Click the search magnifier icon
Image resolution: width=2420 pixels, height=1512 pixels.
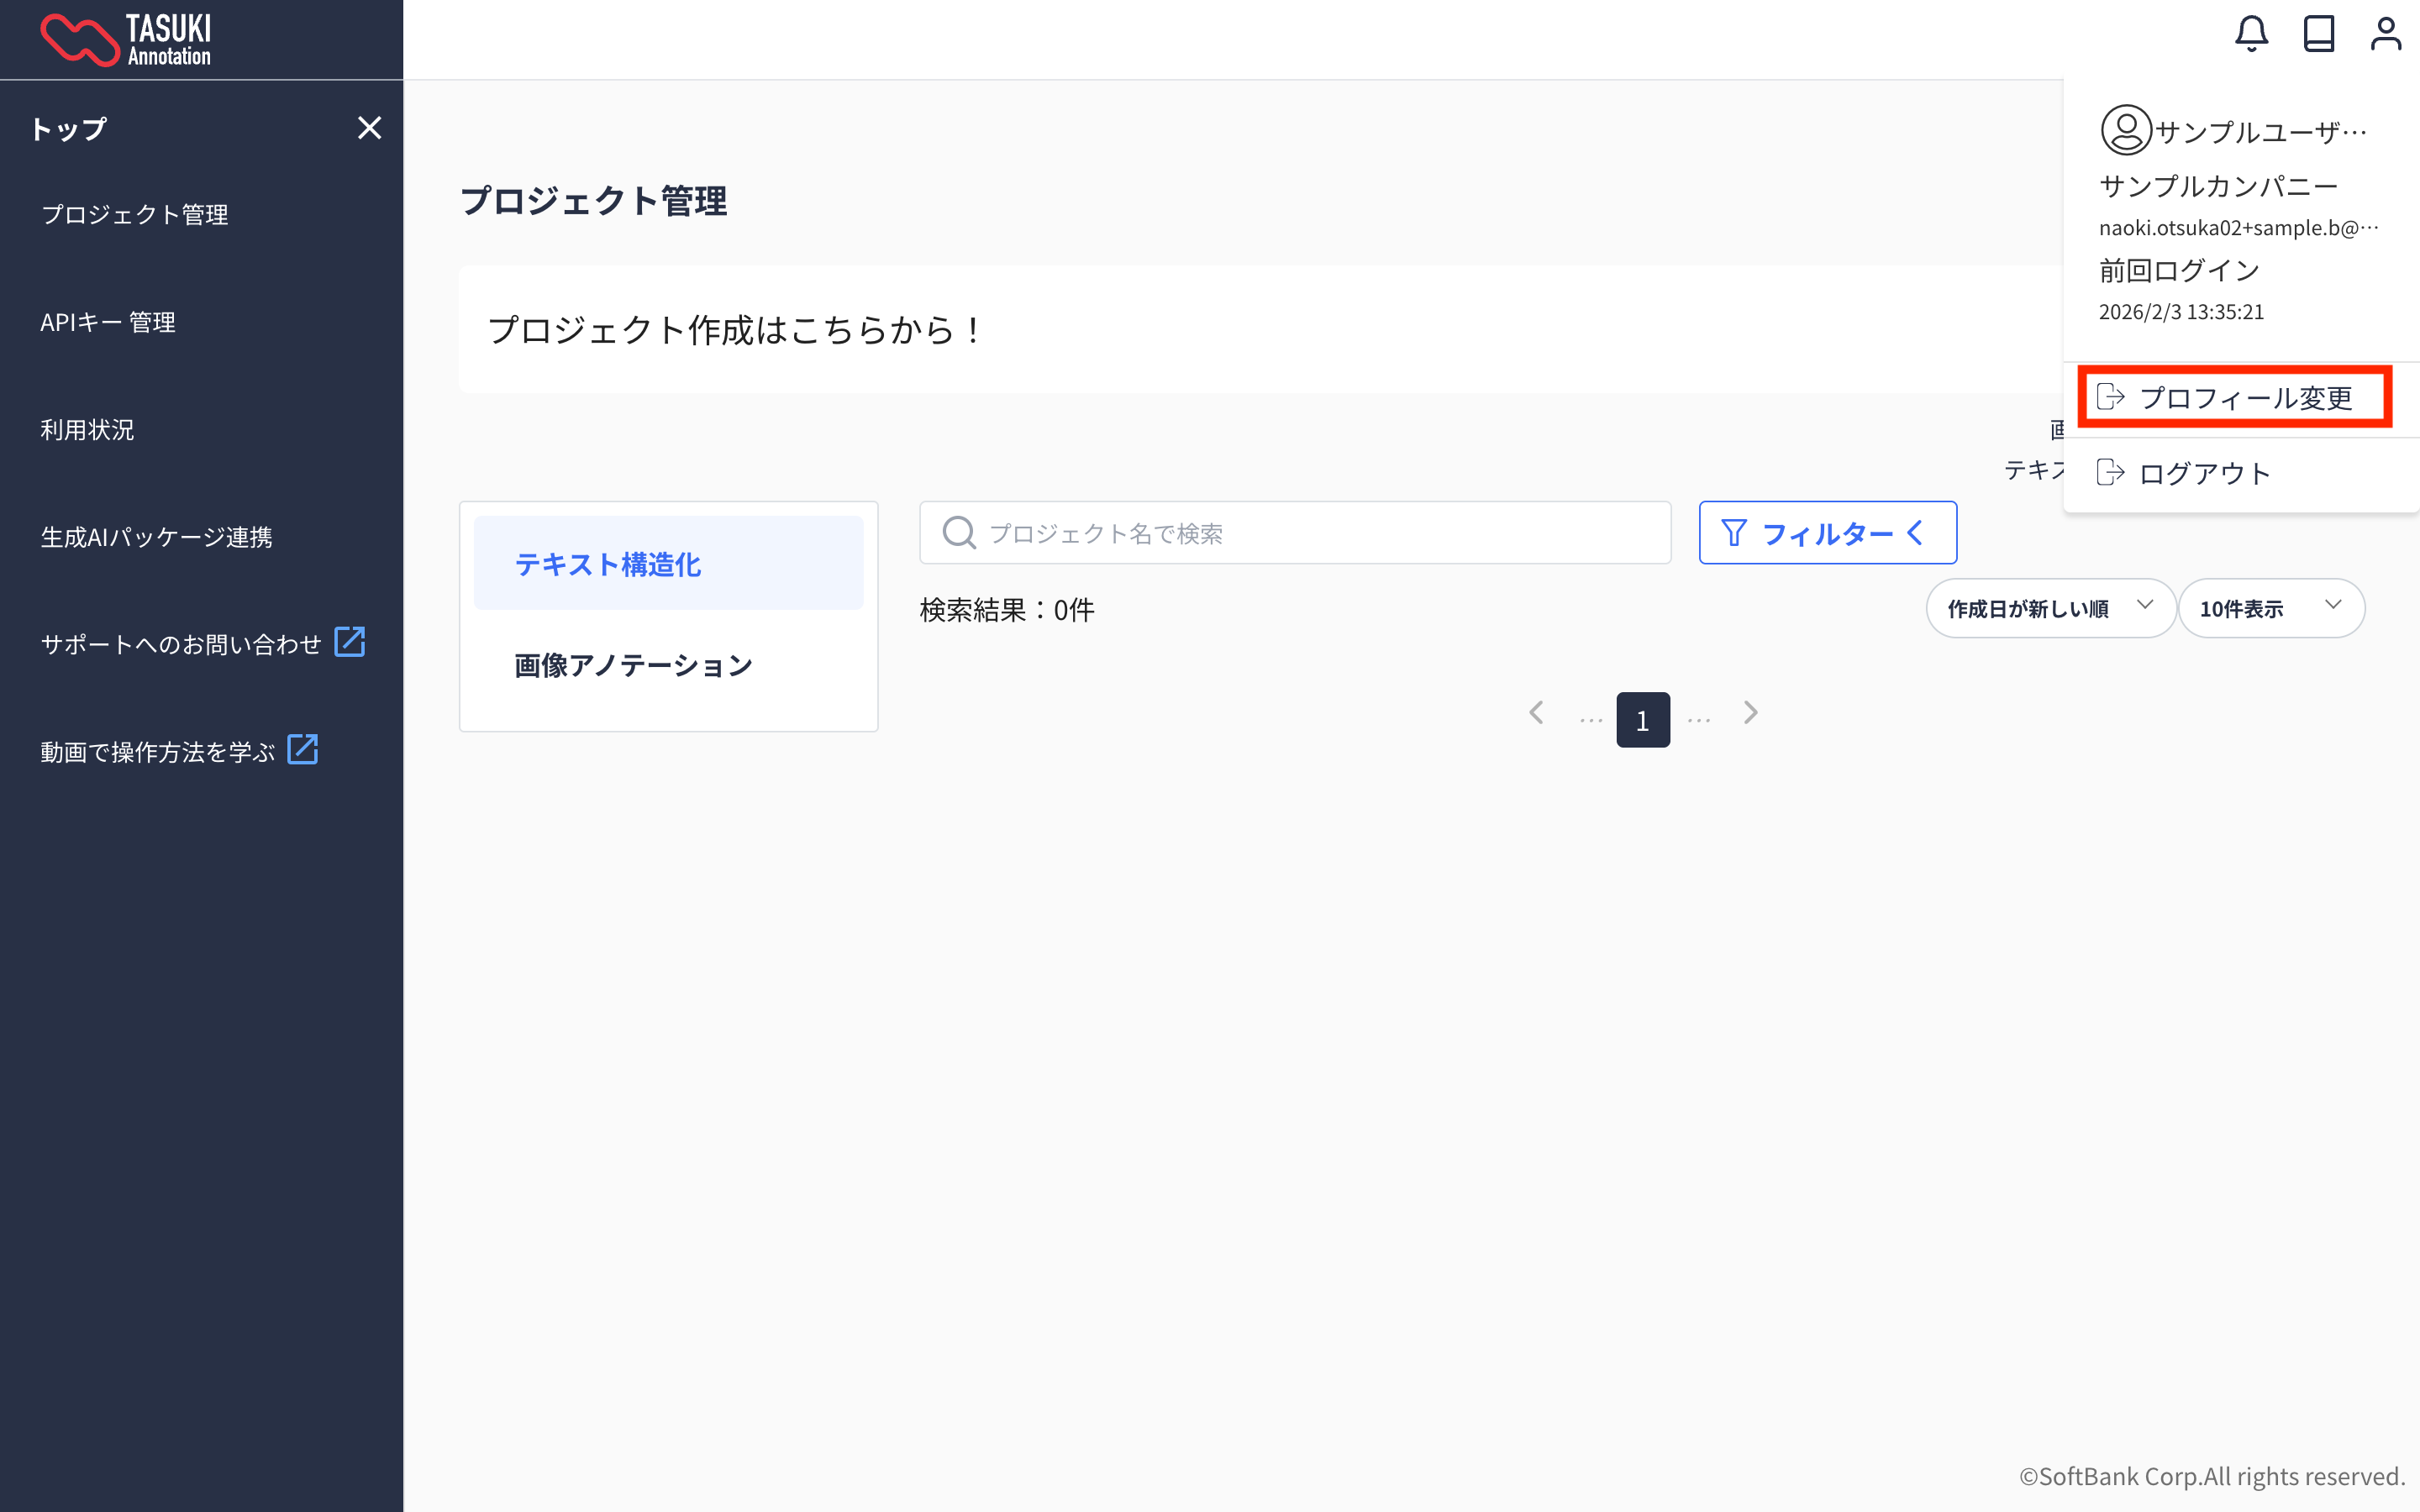point(959,533)
